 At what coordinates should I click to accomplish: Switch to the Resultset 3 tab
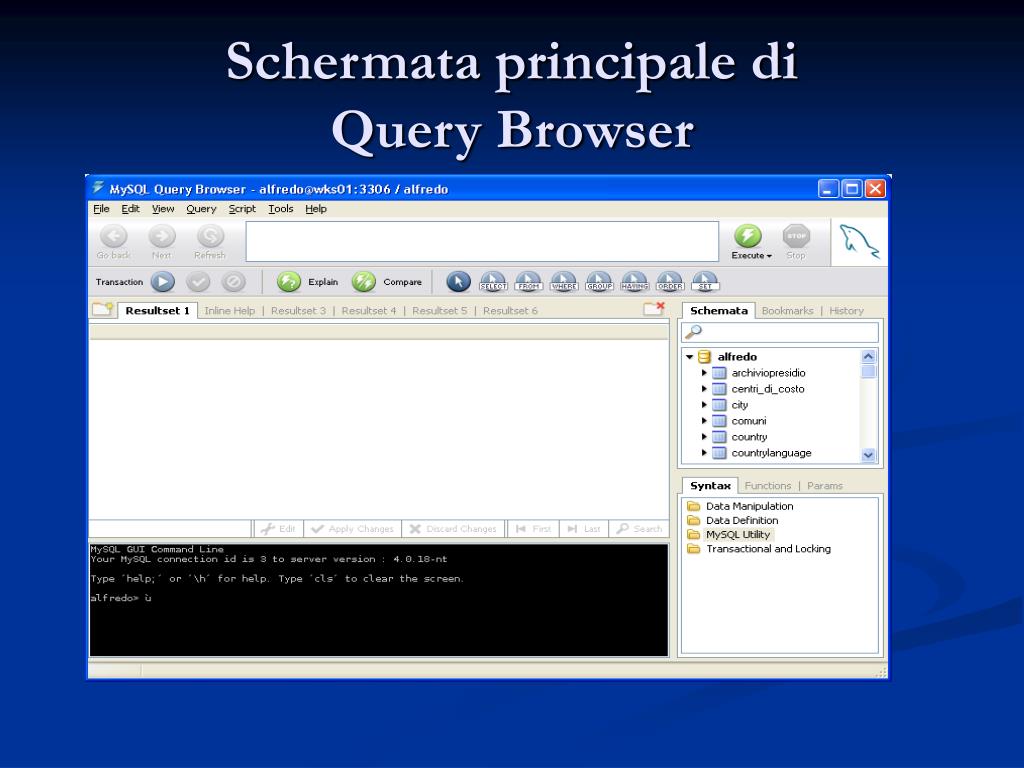(x=298, y=311)
